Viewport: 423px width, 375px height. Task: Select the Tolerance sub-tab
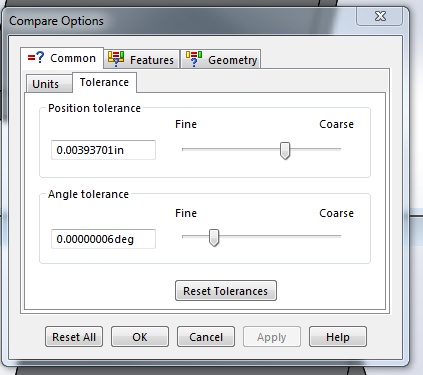click(104, 82)
